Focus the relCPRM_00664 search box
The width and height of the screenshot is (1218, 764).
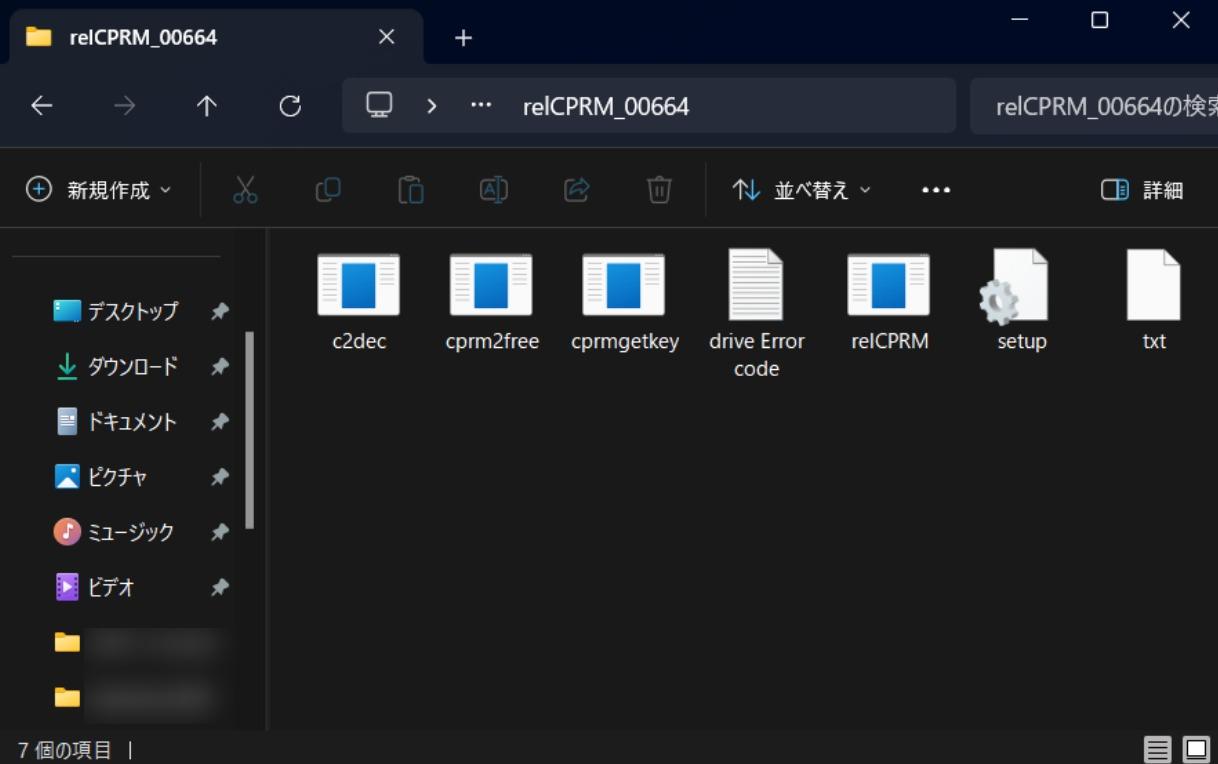point(1094,106)
